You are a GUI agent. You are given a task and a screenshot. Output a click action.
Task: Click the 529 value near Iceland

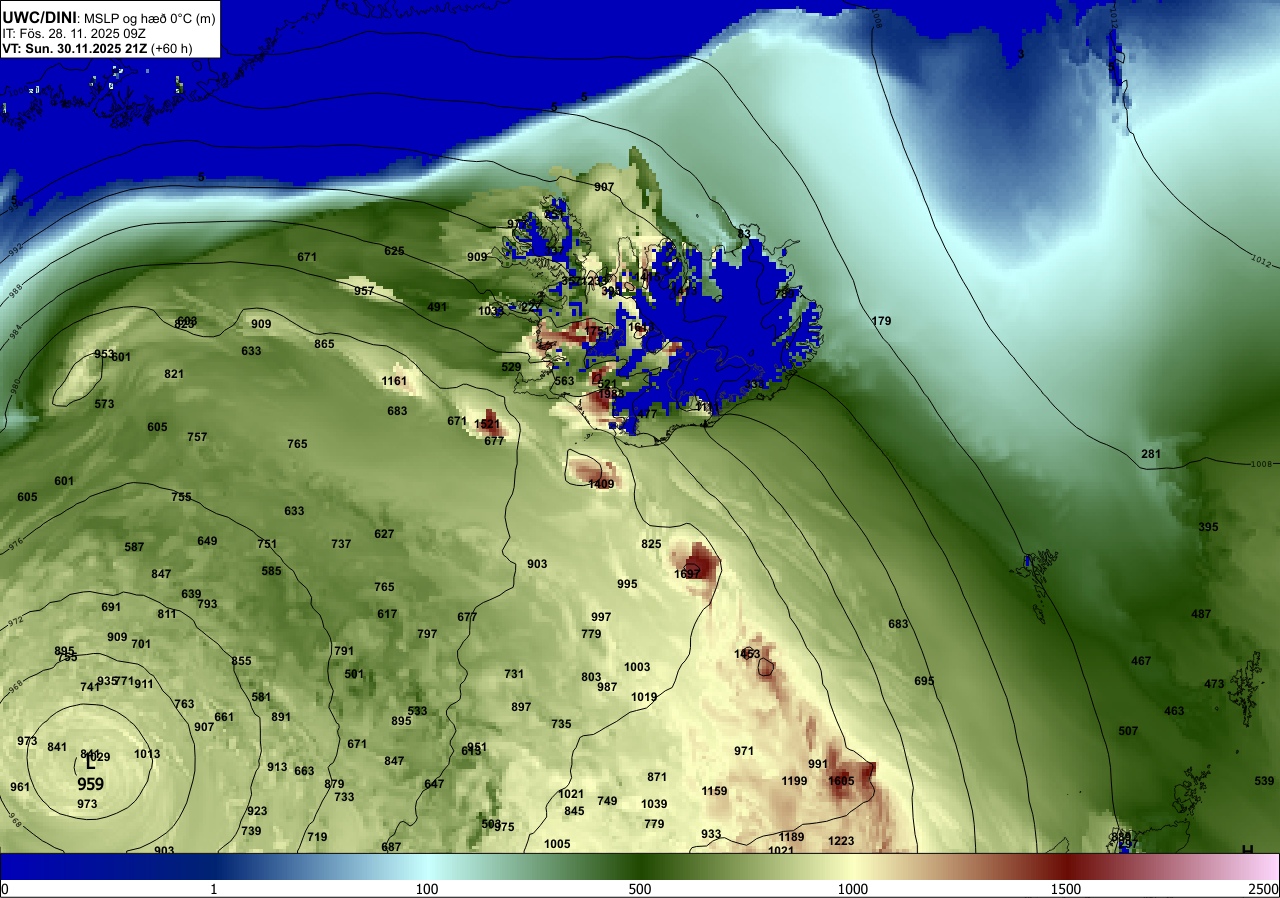(x=511, y=367)
